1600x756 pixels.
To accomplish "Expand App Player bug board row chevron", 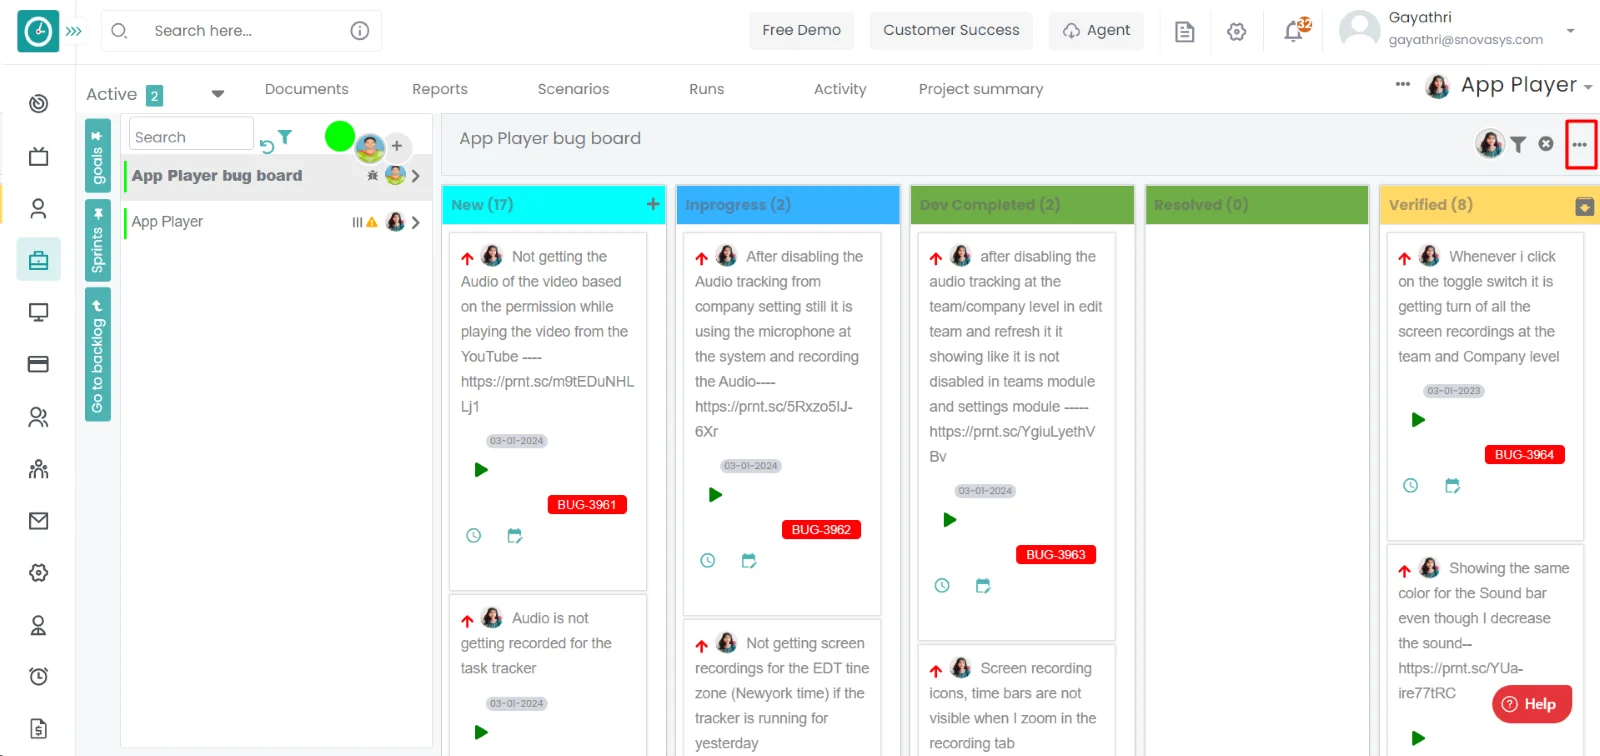I will click(415, 176).
